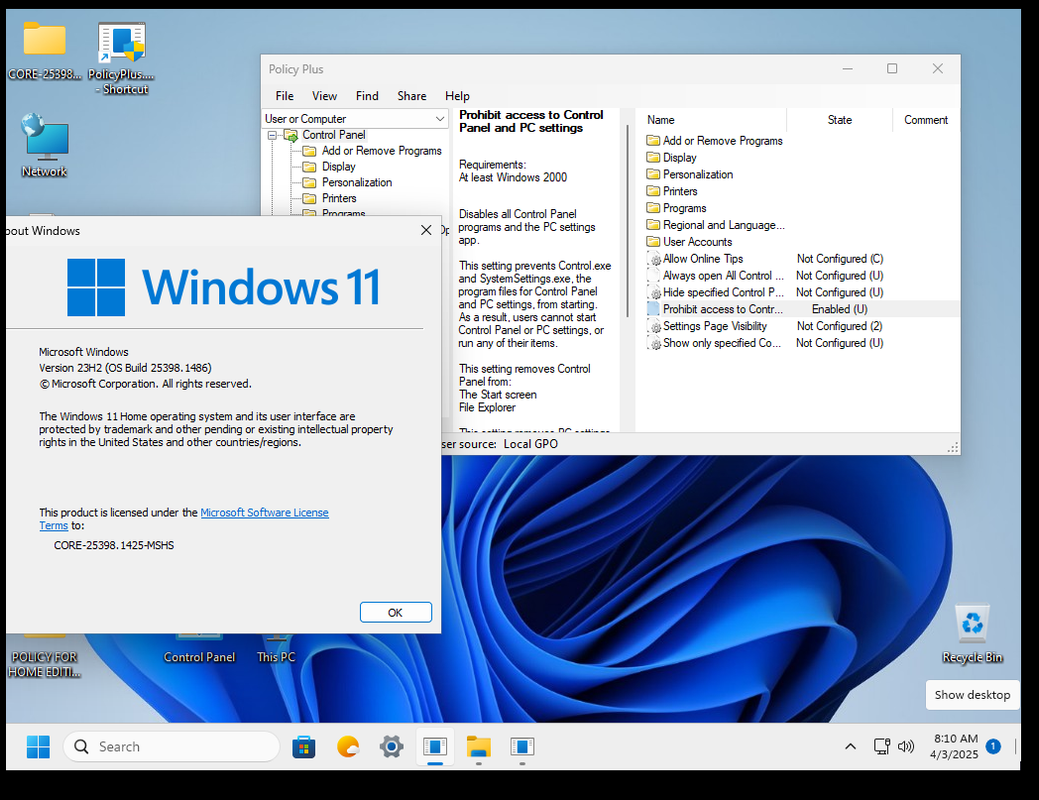Click the description pane vertical scrollbar
The height and width of the screenshot is (800, 1039).
[627, 221]
